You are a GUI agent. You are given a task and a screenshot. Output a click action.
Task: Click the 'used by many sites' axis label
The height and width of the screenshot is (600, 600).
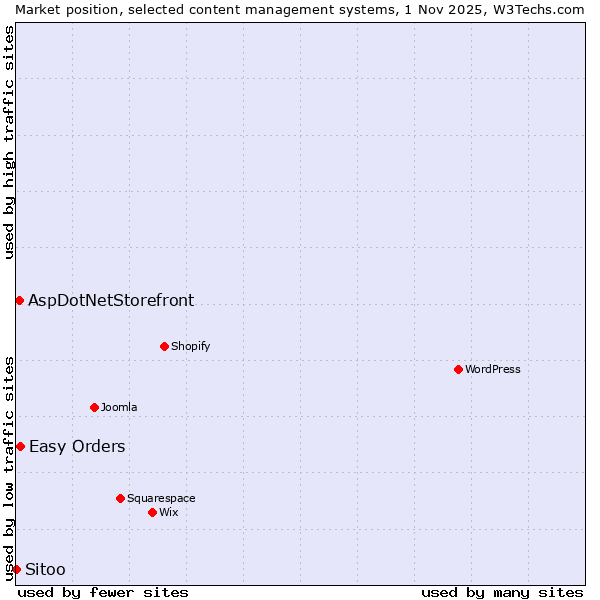click(502, 592)
